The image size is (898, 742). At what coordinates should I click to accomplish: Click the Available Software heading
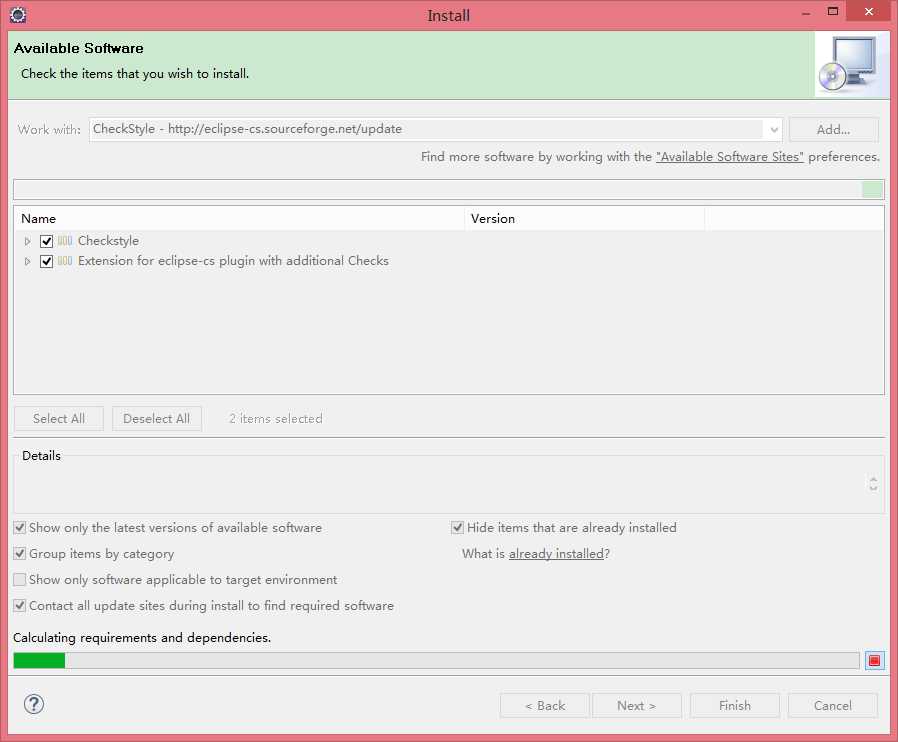[x=78, y=48]
